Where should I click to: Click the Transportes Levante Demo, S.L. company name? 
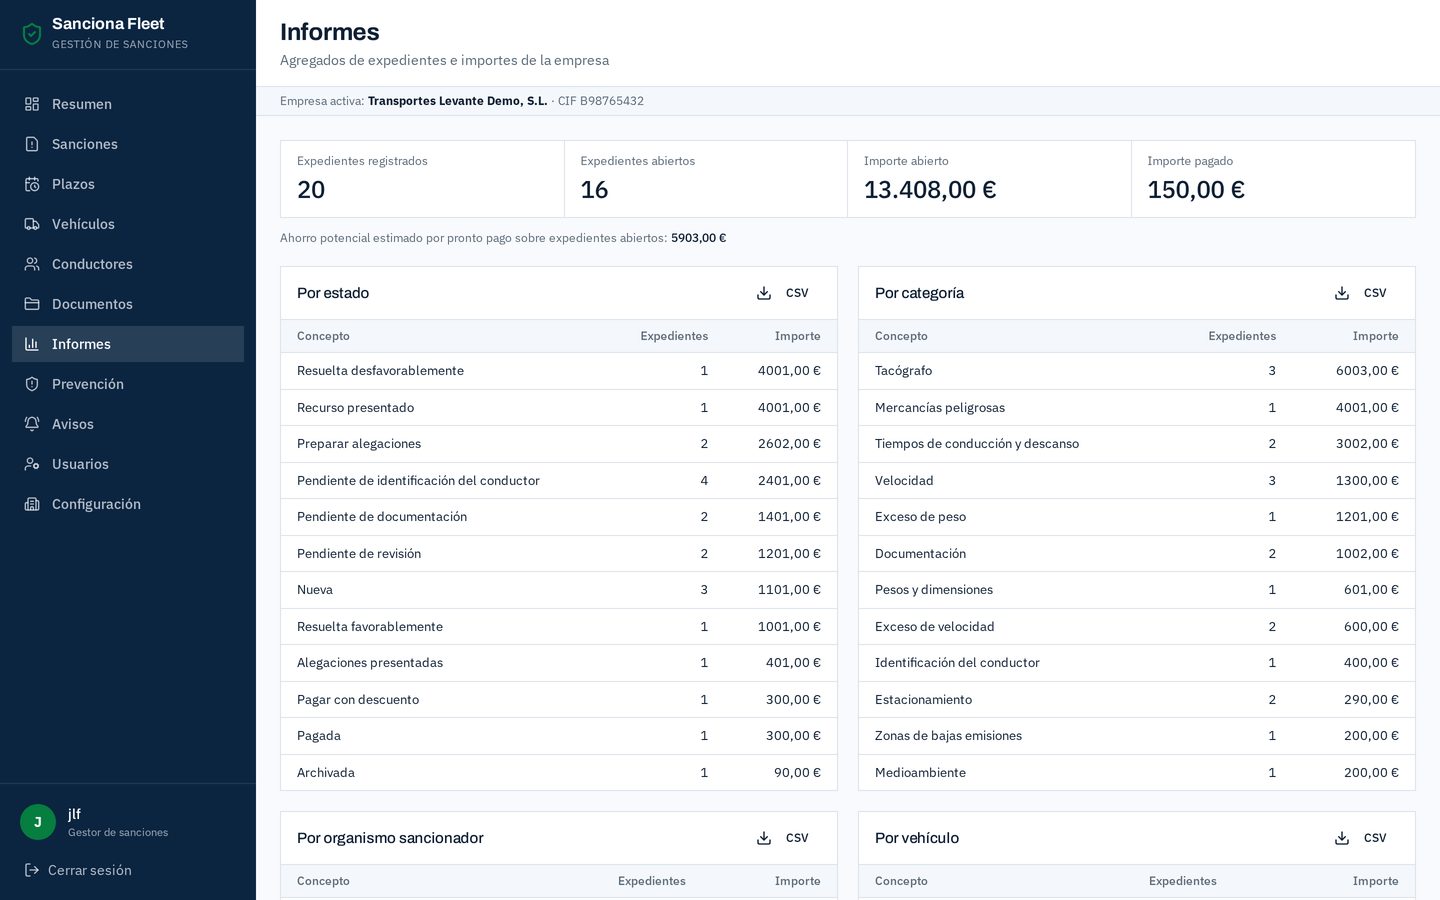pyautogui.click(x=457, y=101)
